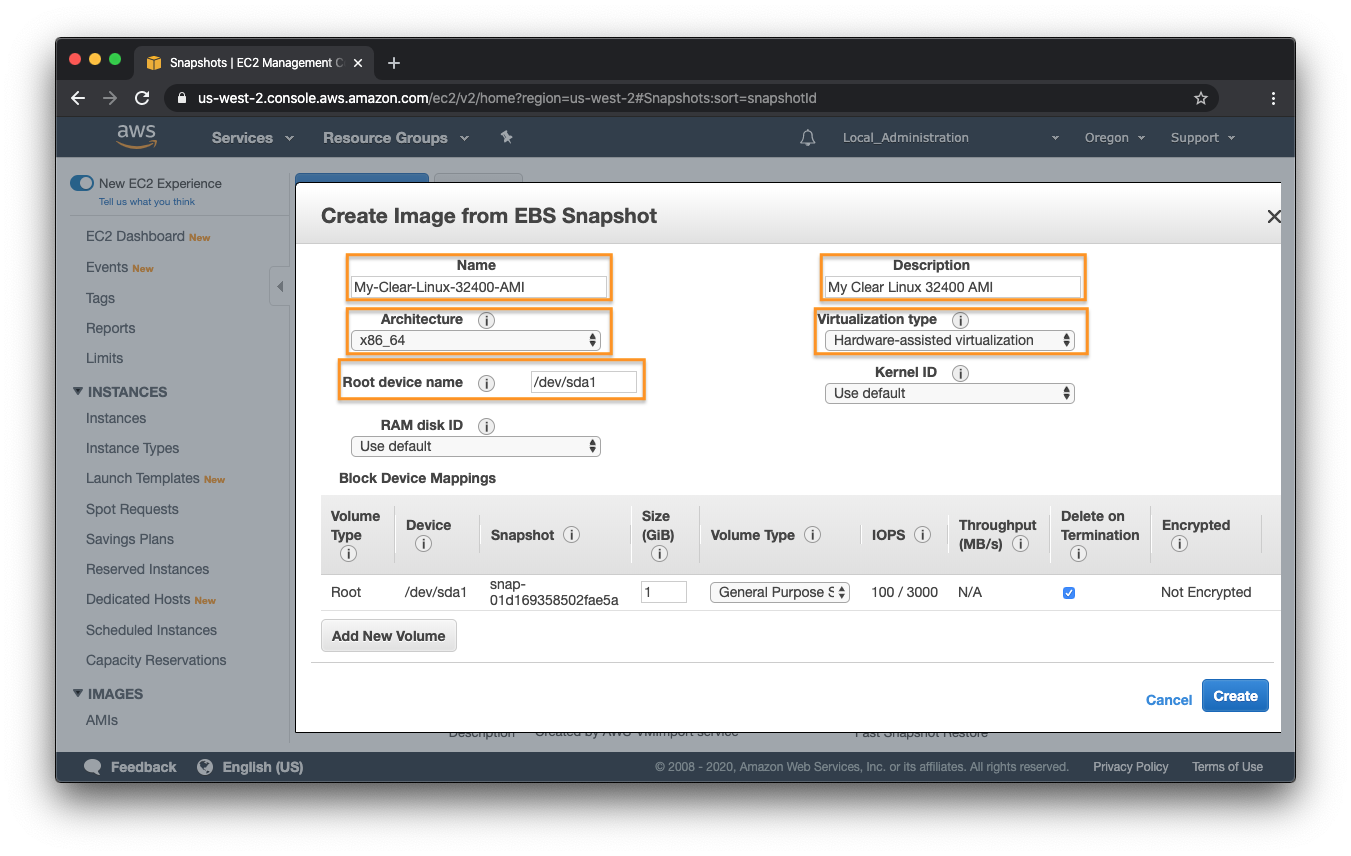Open the Local_Administration account menu
Viewport: 1351px width, 856px height.
[x=951, y=138]
